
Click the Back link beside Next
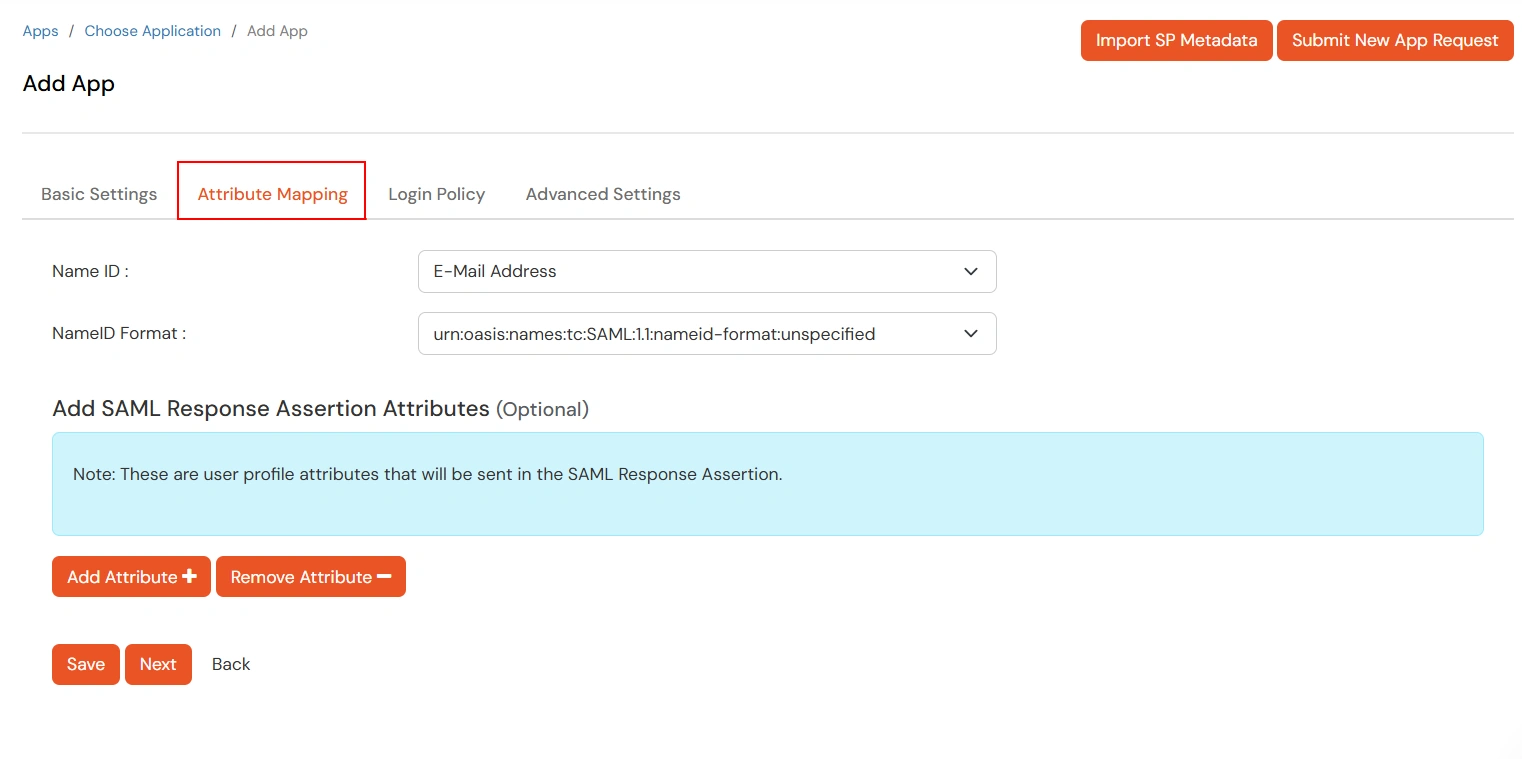pyautogui.click(x=230, y=663)
